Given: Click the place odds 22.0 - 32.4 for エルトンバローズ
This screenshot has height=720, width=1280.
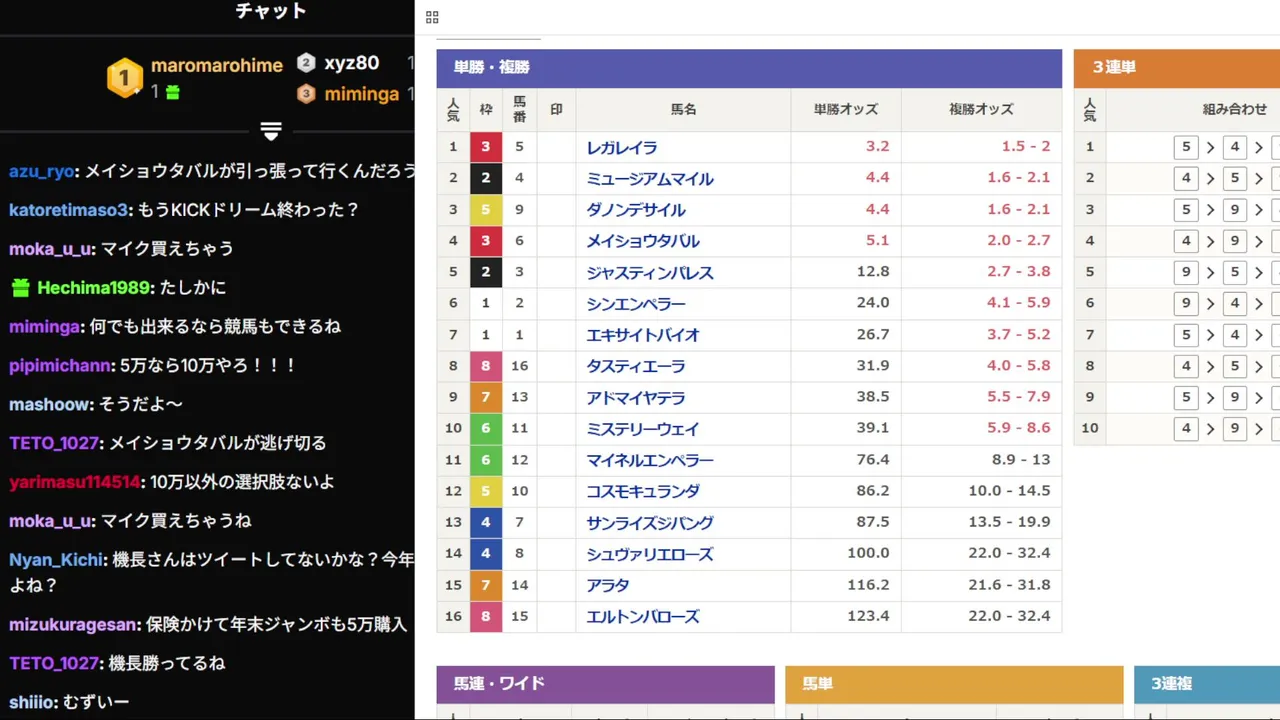Looking at the screenshot, I should [981, 616].
